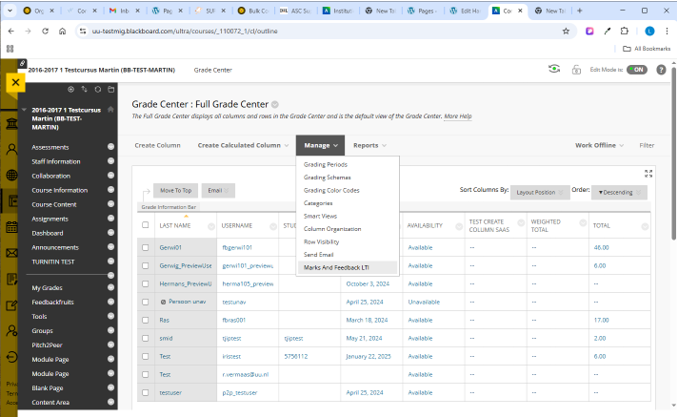Open Last Name column options chevron
Screen dimensions: 677x417
[x=211, y=226]
